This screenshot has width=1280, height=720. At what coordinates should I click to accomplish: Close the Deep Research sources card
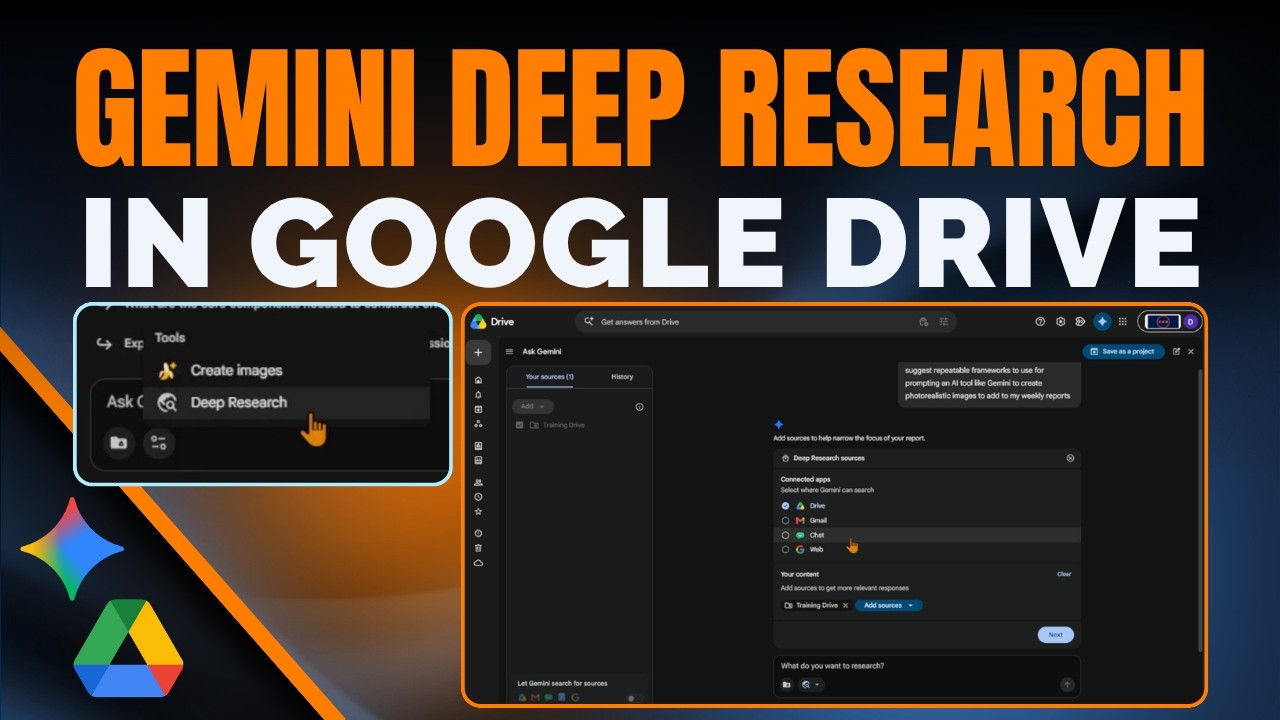pos(1070,458)
